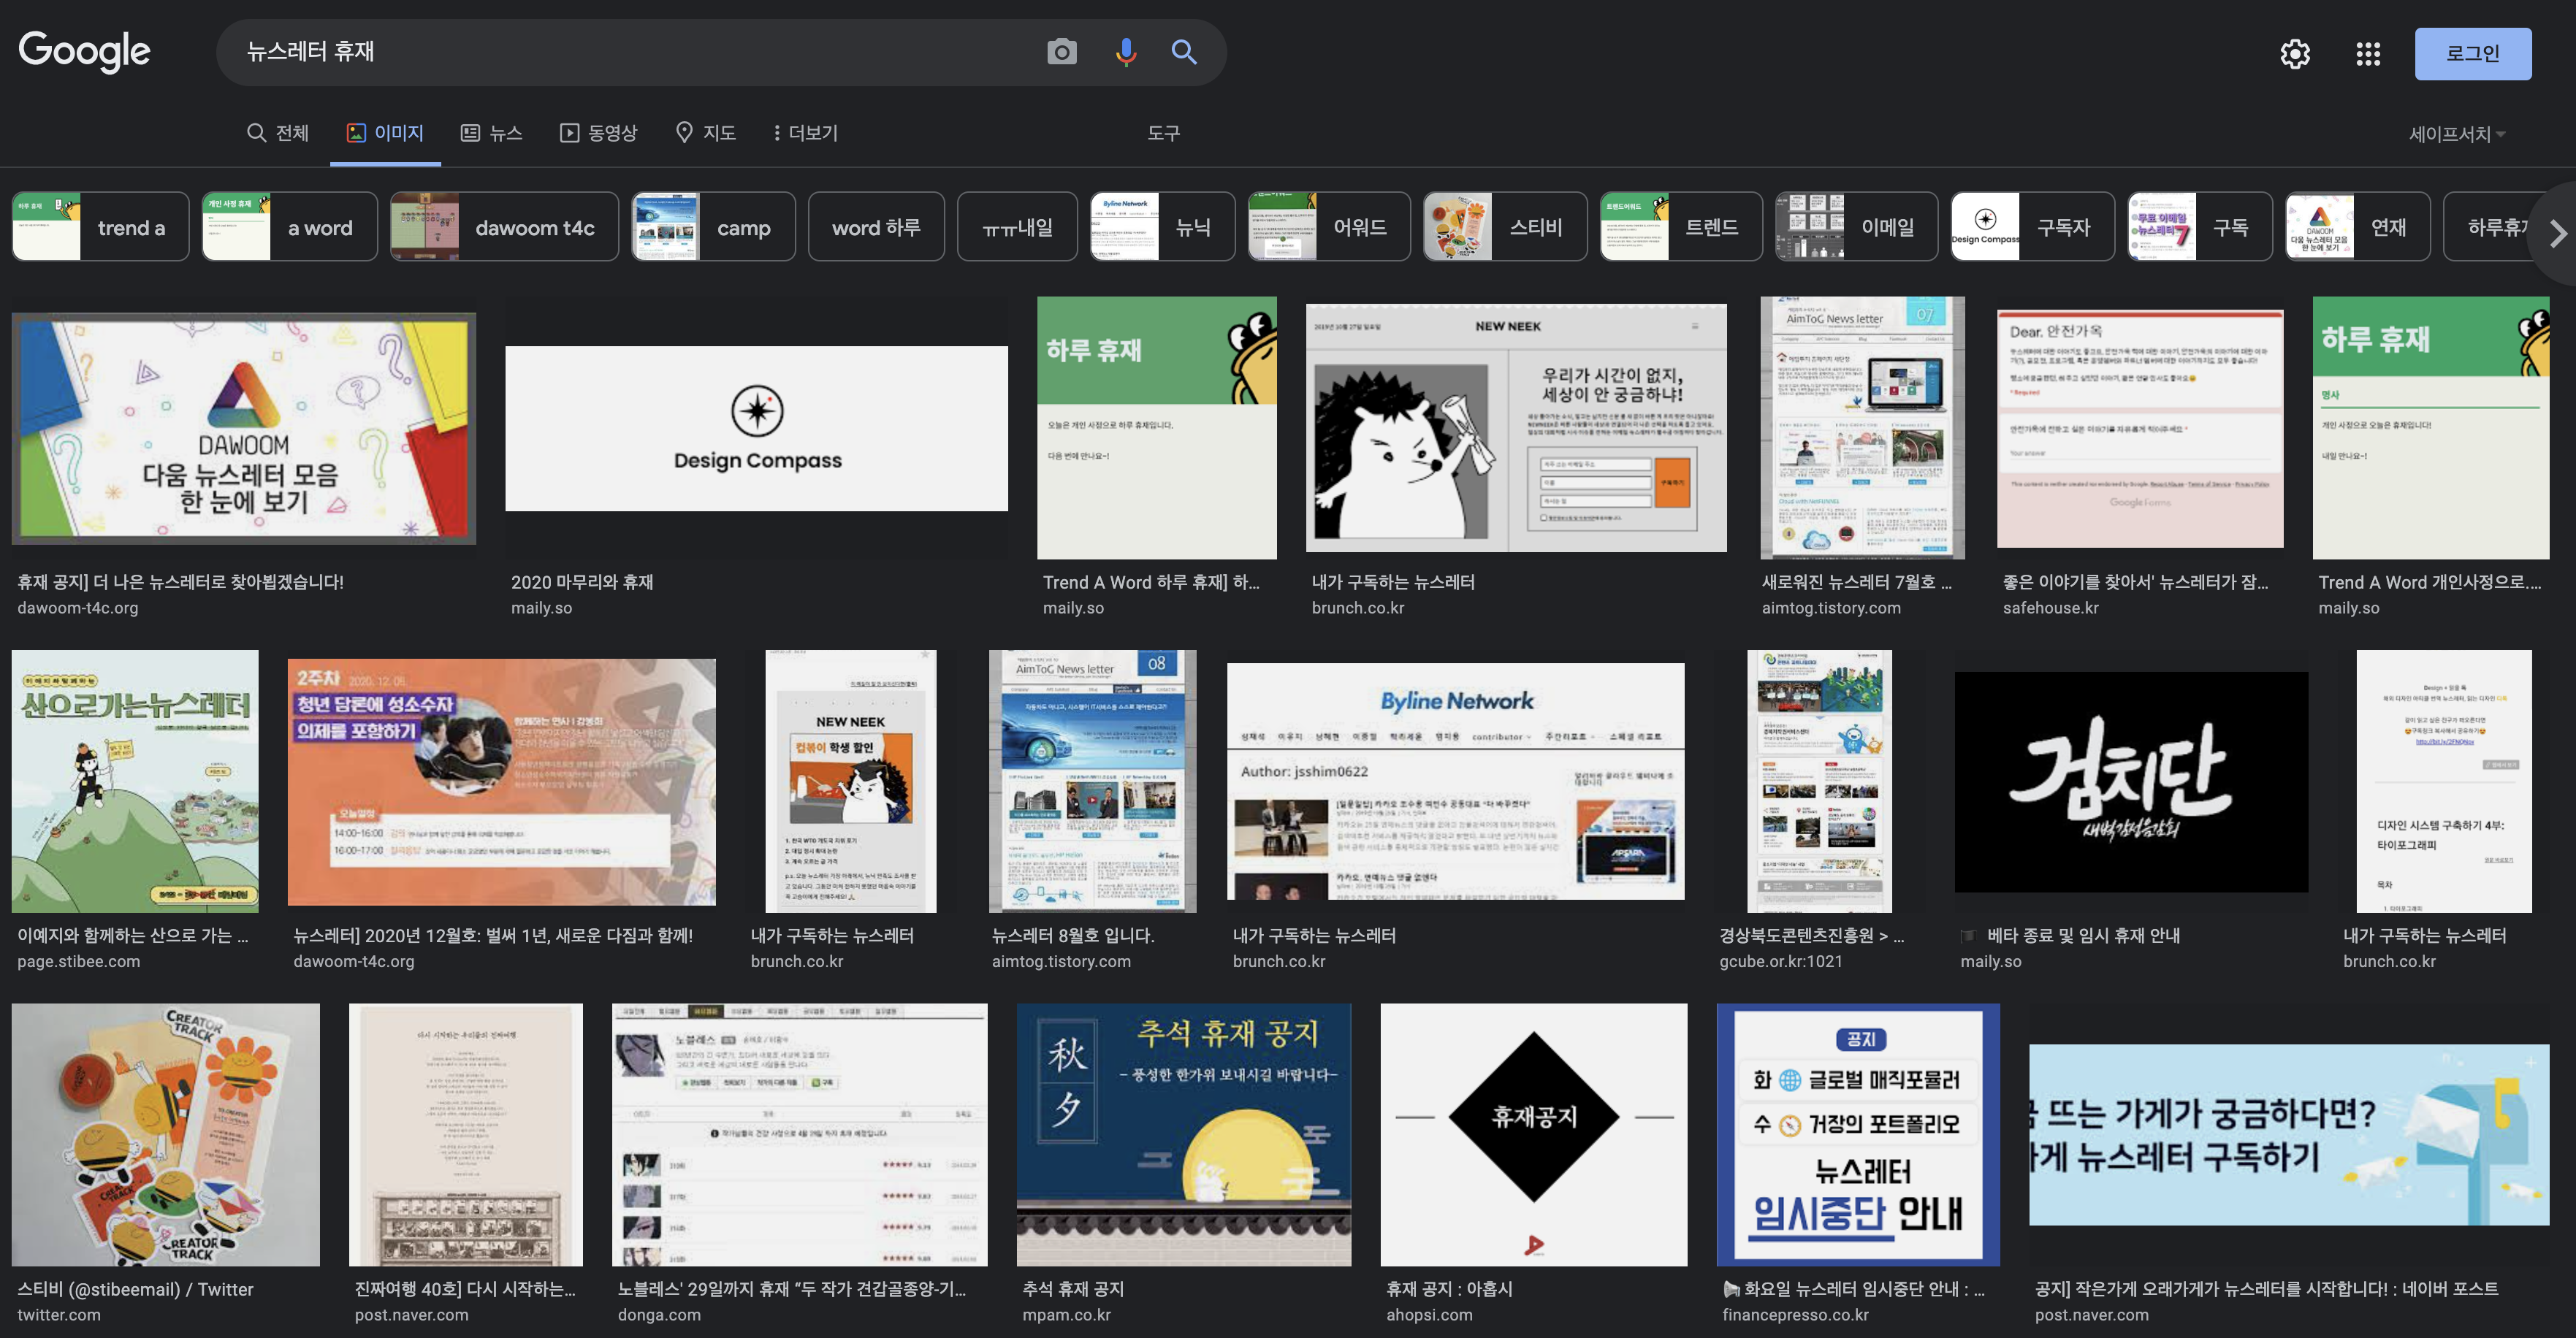Viewport: 2576px width, 1338px height.
Task: Click 도구 to show search filters
Action: pyautogui.click(x=1165, y=132)
